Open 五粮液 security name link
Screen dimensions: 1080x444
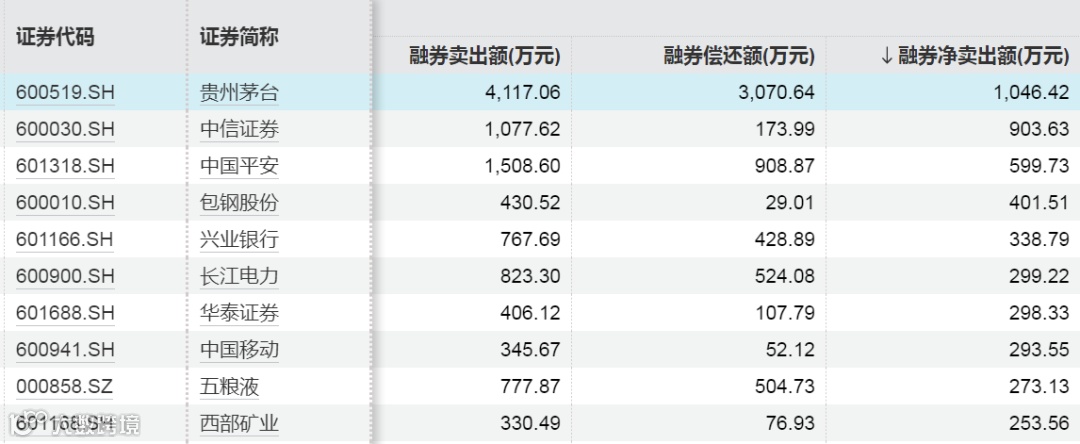(229, 387)
